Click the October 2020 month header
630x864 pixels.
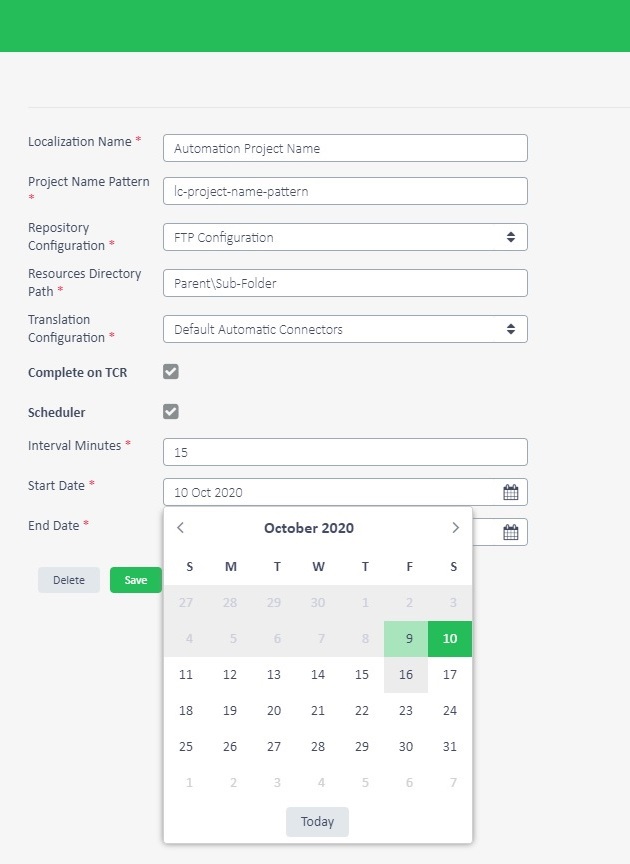click(309, 528)
